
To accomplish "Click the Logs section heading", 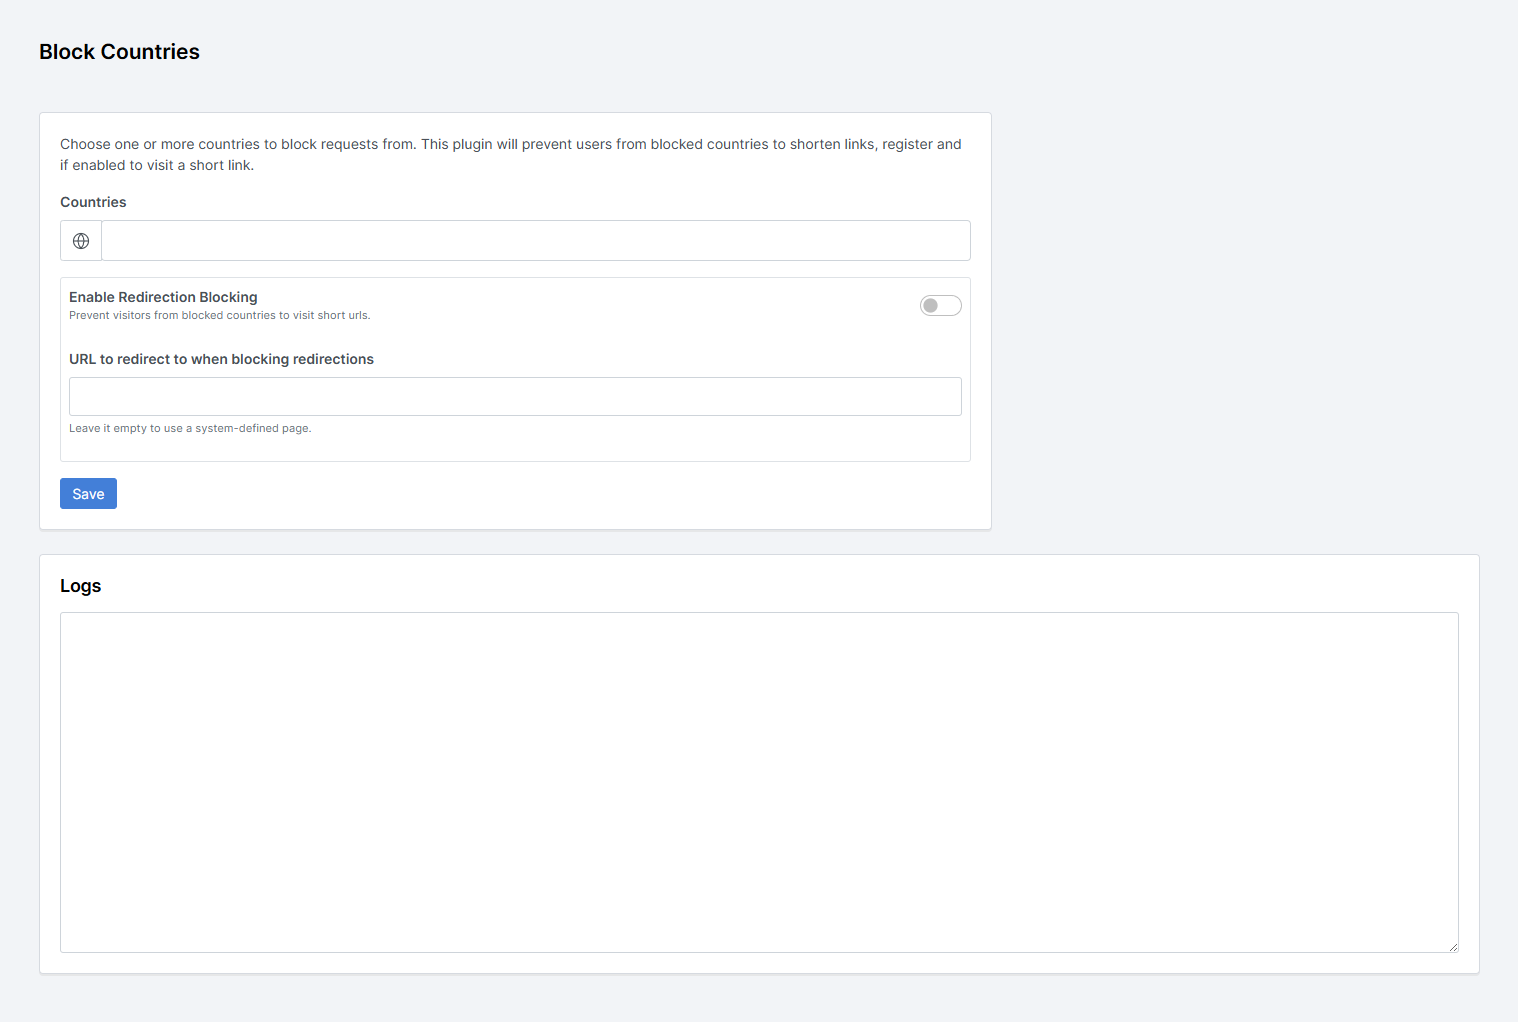I will 80,586.
